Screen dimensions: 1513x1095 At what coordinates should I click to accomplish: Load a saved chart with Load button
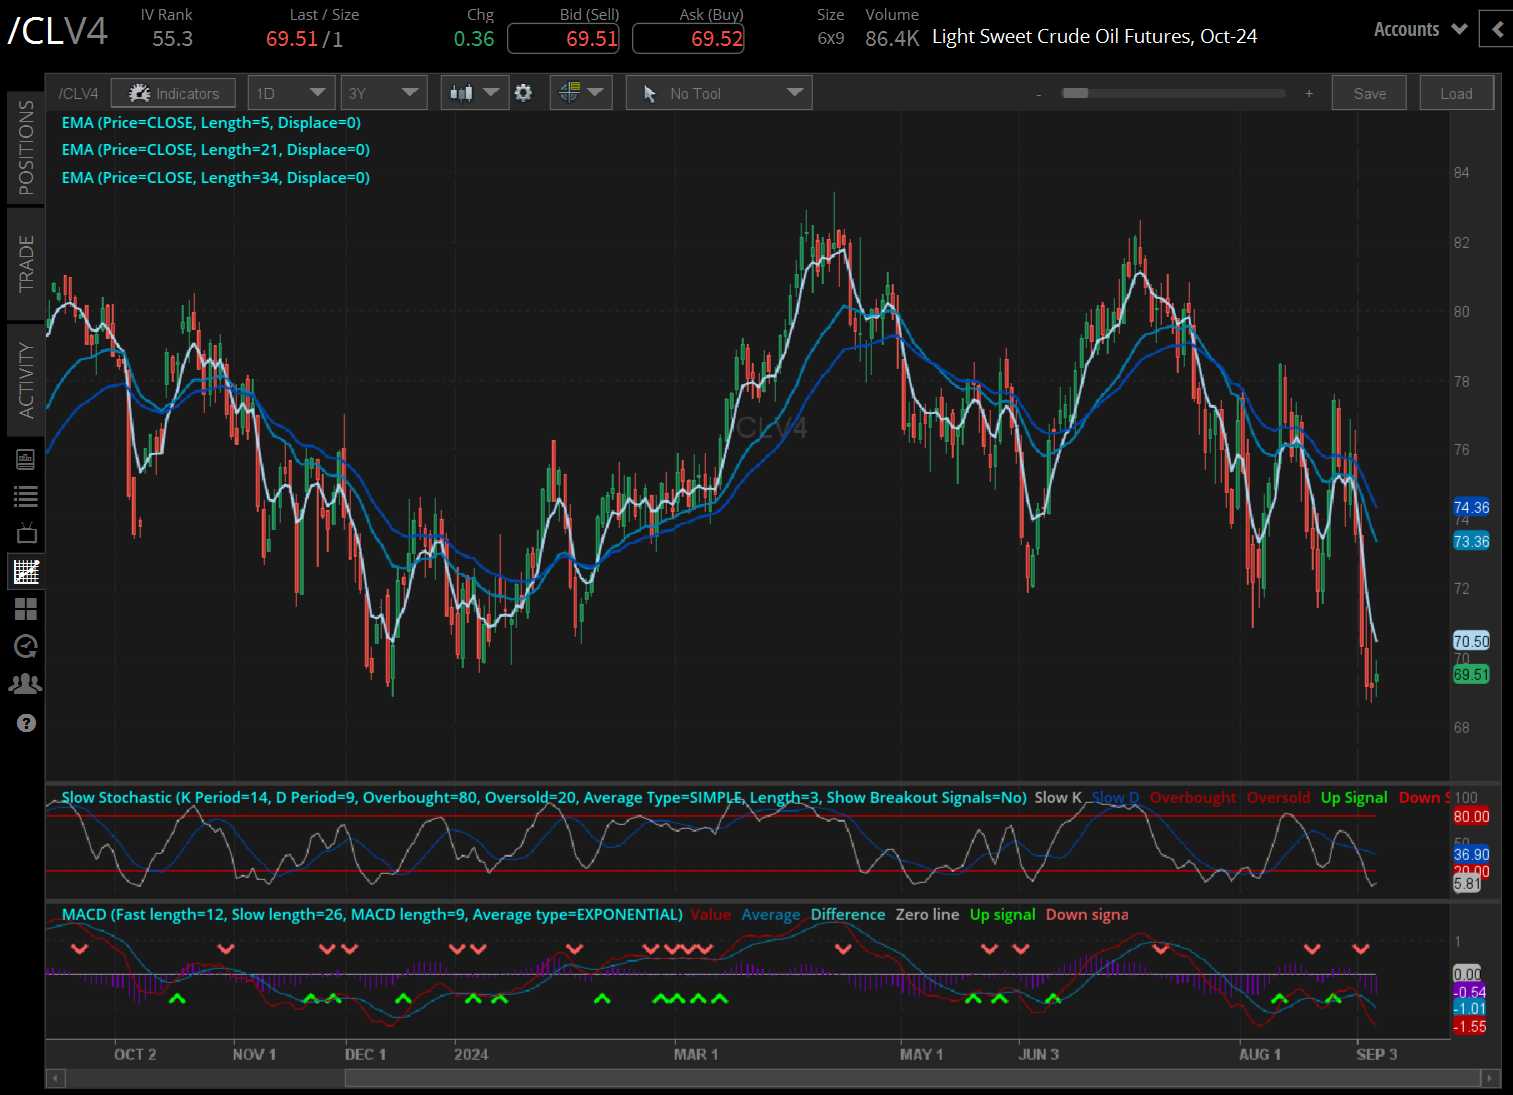click(1456, 92)
